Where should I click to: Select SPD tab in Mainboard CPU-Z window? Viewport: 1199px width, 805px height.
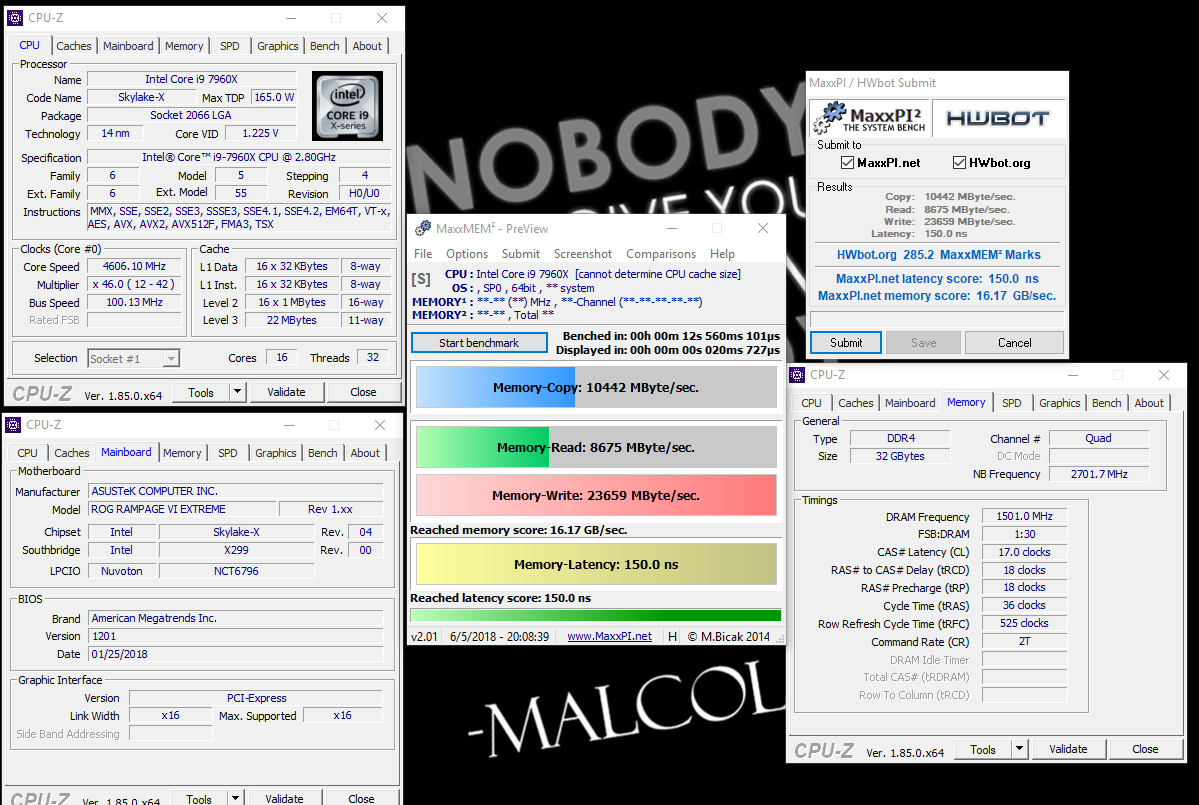(227, 453)
